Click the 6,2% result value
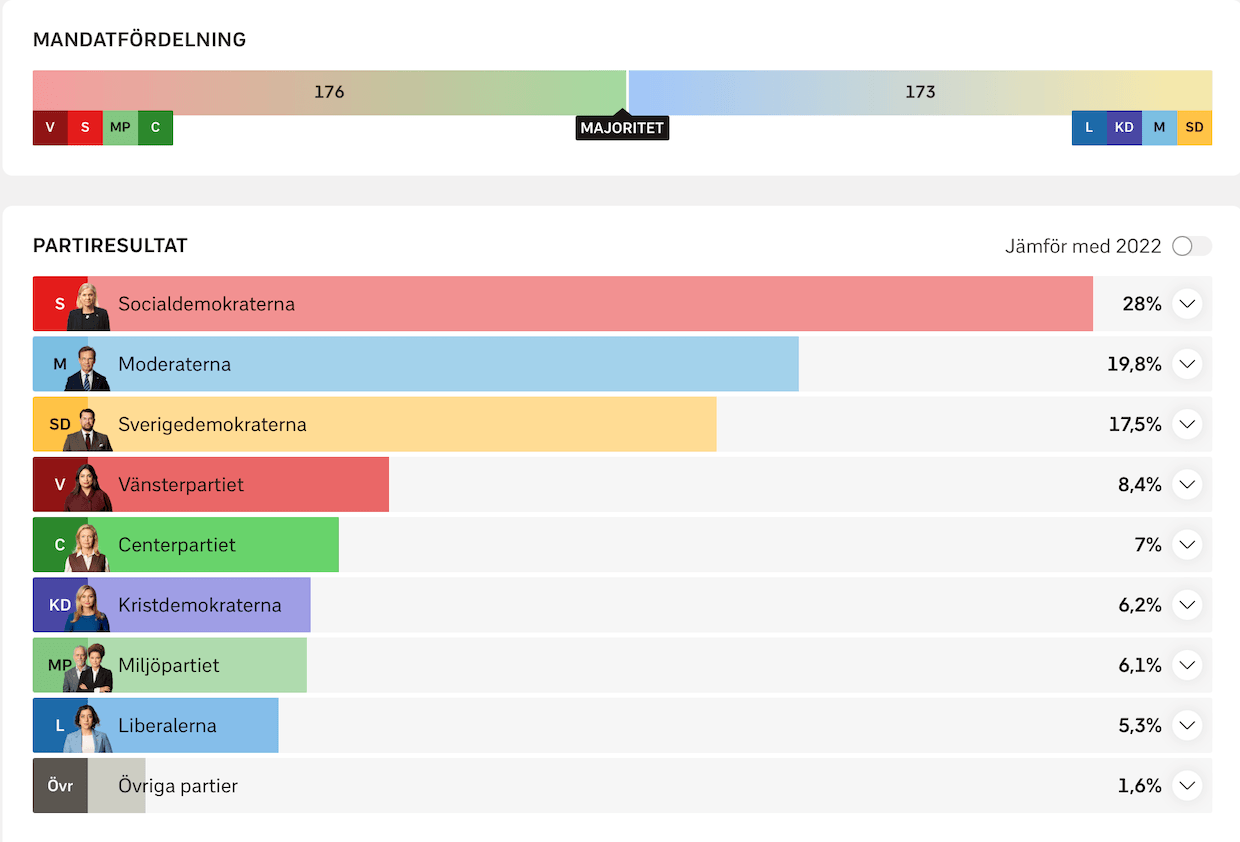1240x842 pixels. coord(1140,605)
